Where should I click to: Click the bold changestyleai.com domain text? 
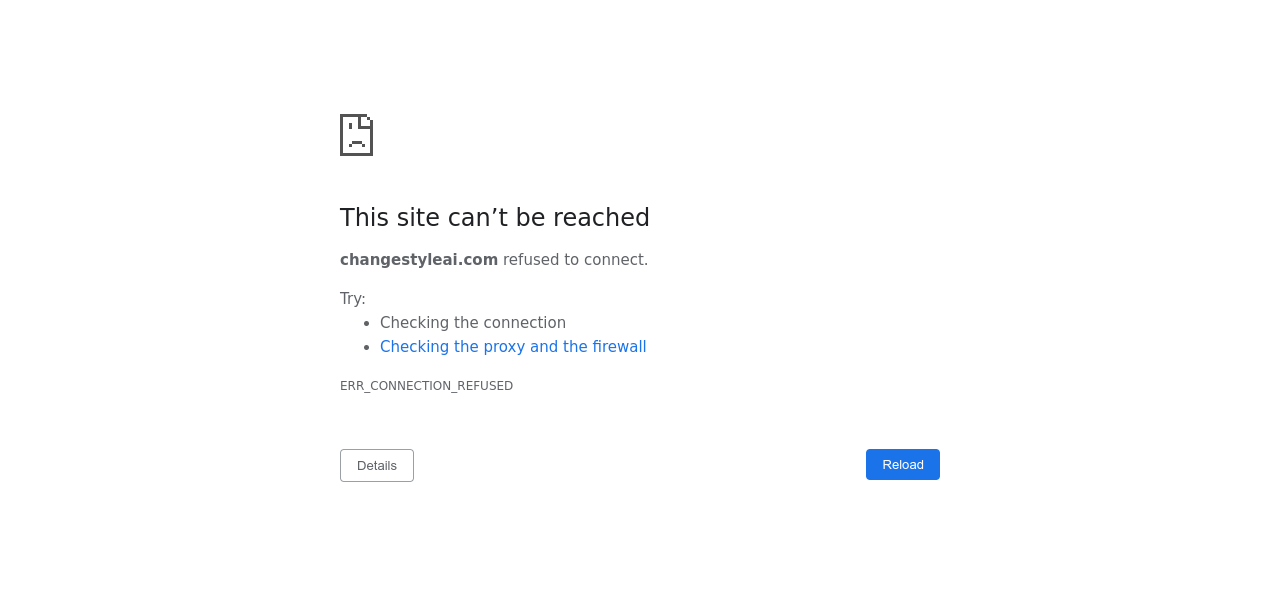tap(419, 260)
